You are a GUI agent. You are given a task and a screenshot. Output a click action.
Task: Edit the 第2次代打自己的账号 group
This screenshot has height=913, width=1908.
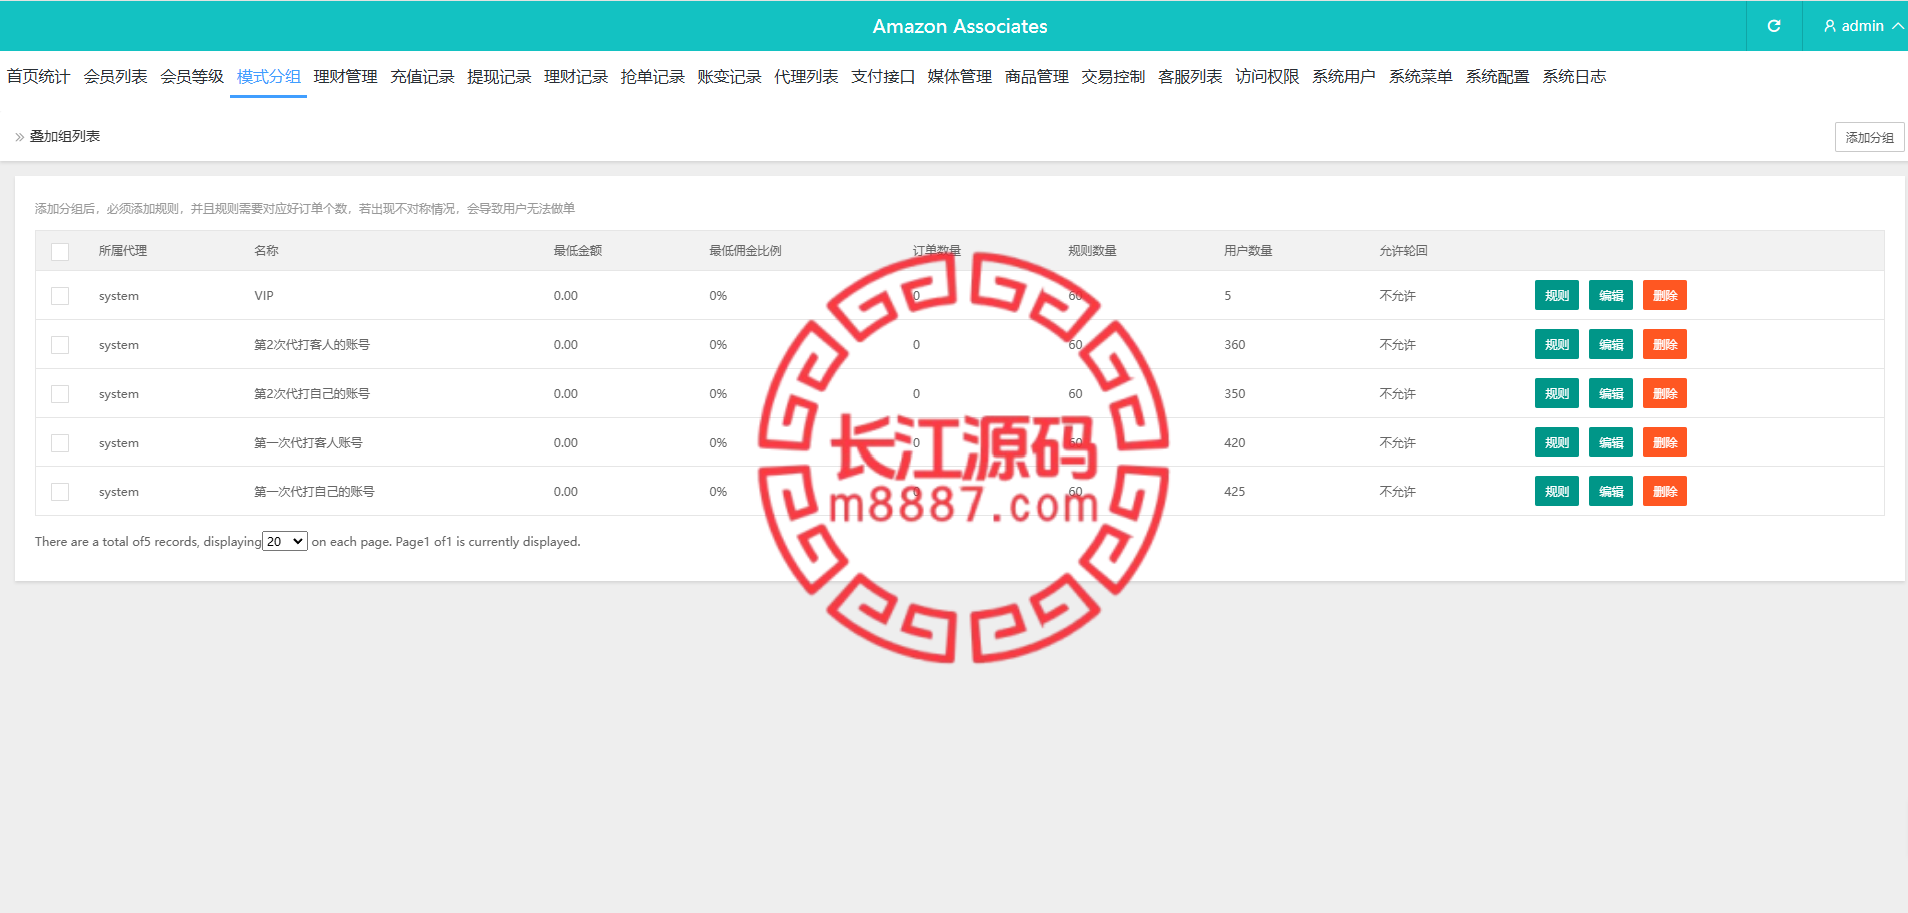[x=1611, y=393]
